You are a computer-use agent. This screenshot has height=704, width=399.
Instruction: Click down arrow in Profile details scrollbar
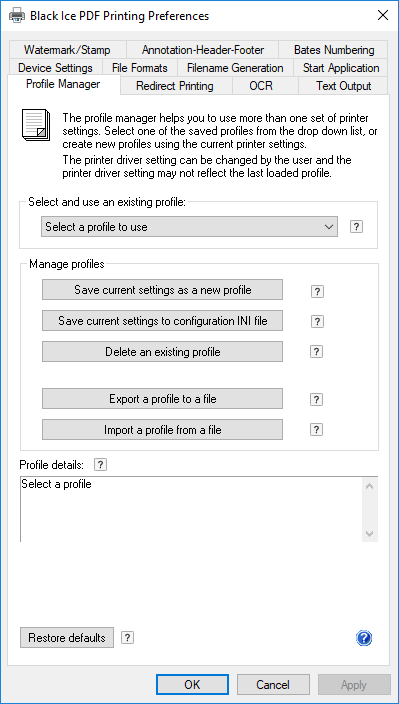point(369,534)
